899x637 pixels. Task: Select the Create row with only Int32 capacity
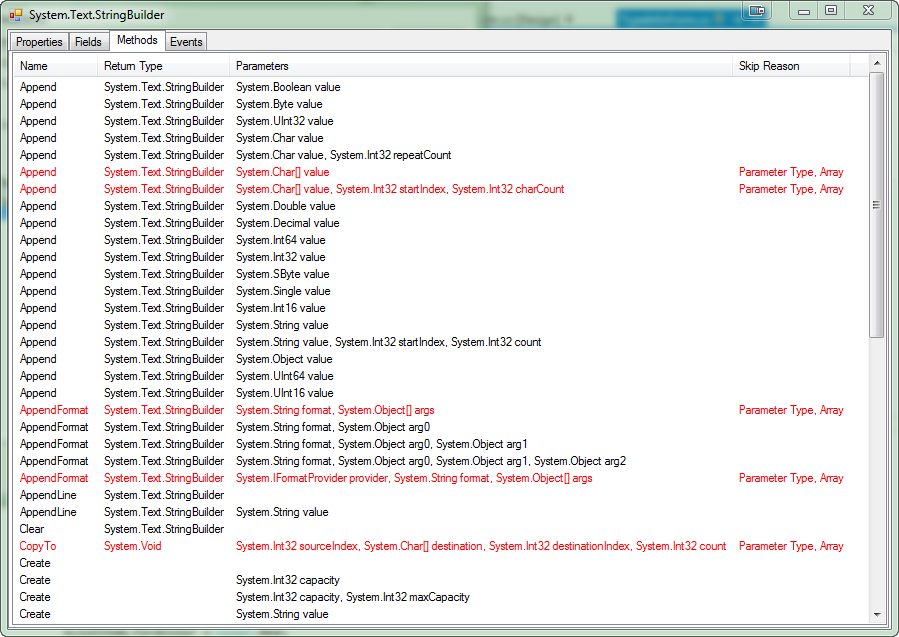441,580
